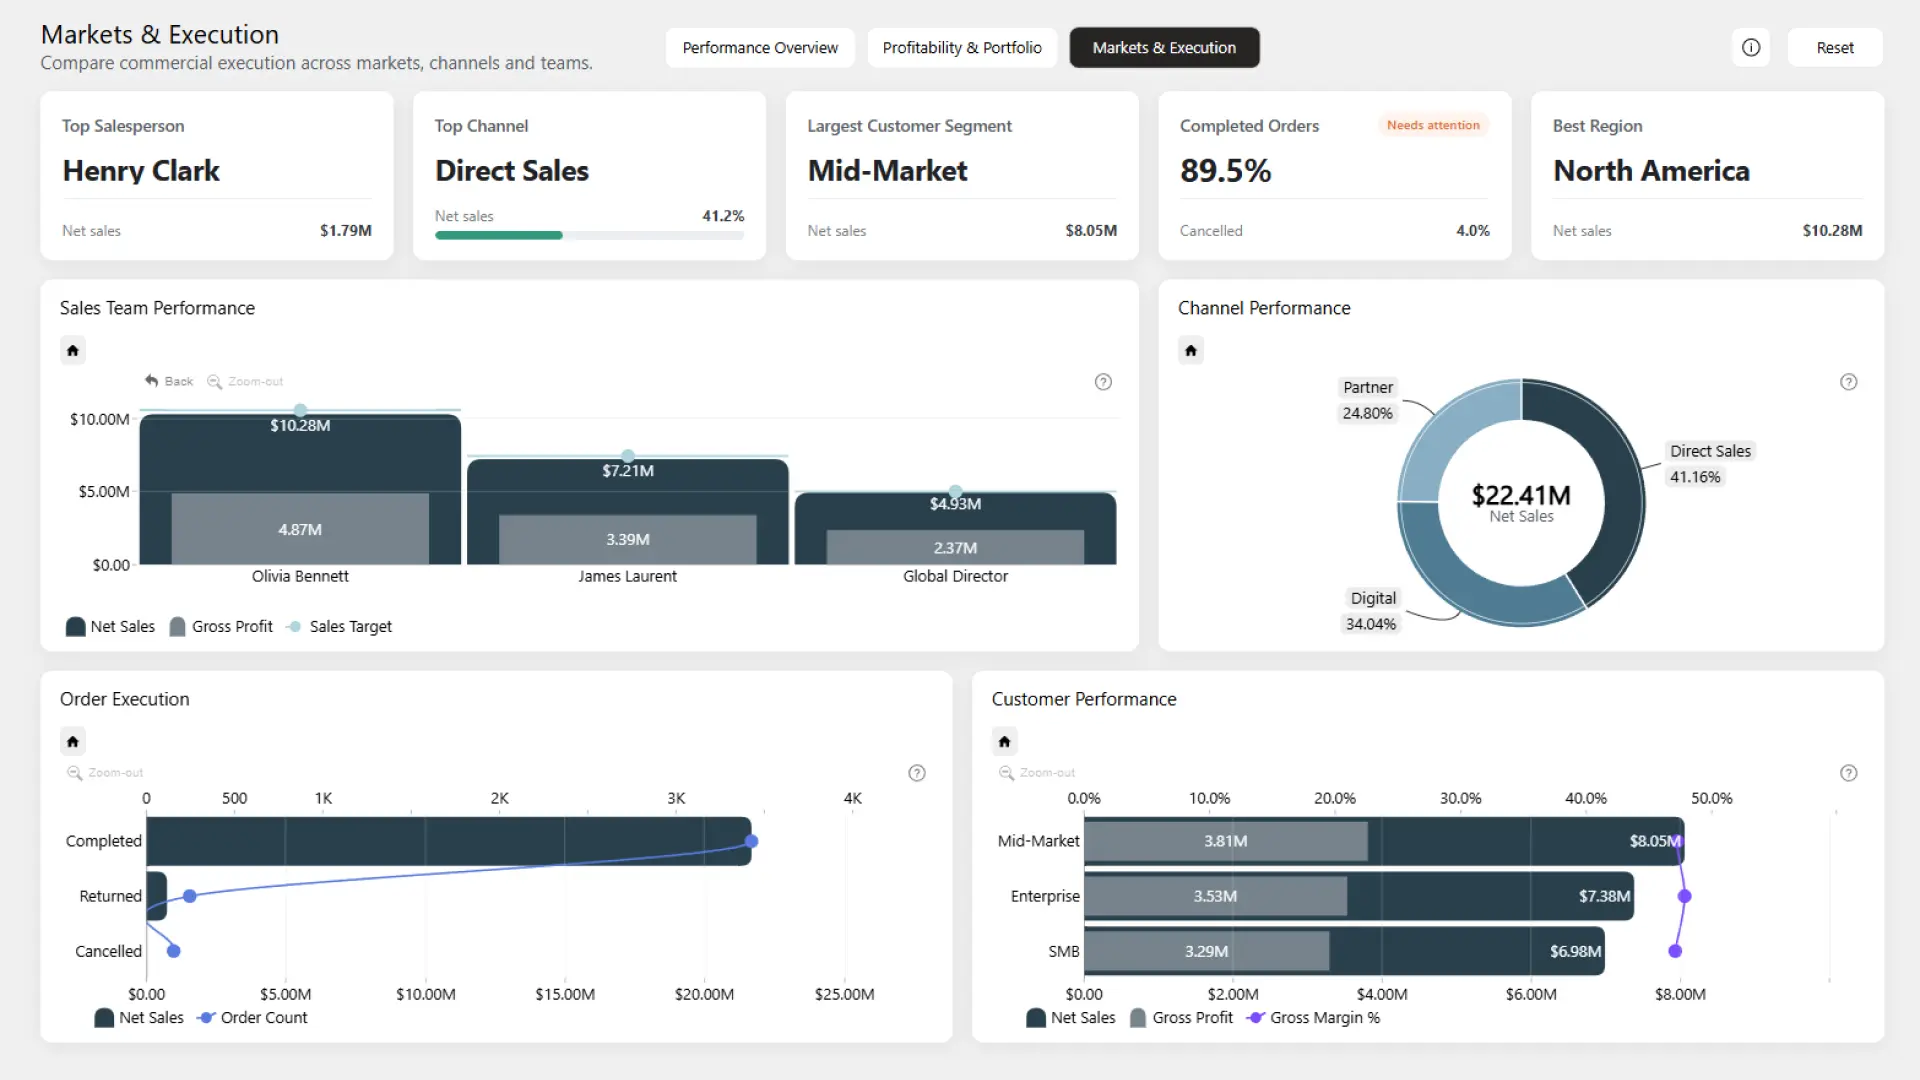Toggle Sales Target legend item

coord(339,627)
